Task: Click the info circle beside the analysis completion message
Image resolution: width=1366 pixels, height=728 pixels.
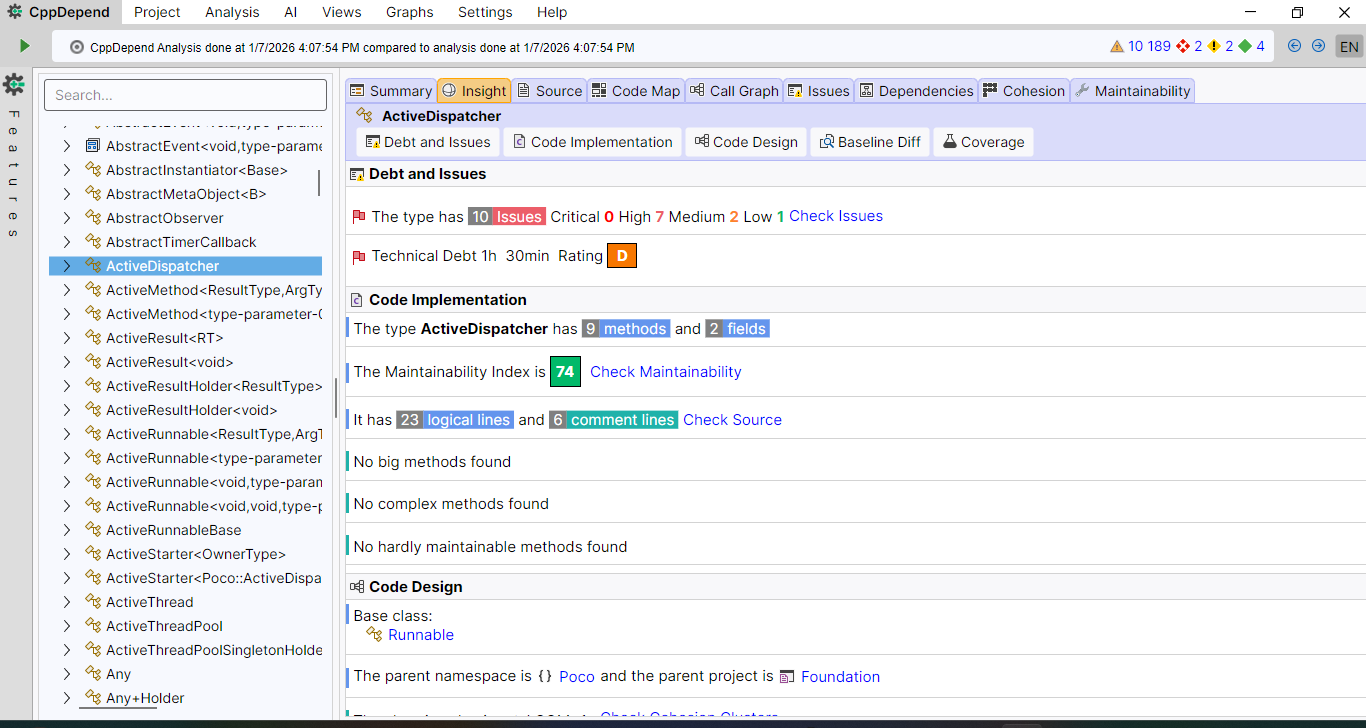Action: point(75,45)
